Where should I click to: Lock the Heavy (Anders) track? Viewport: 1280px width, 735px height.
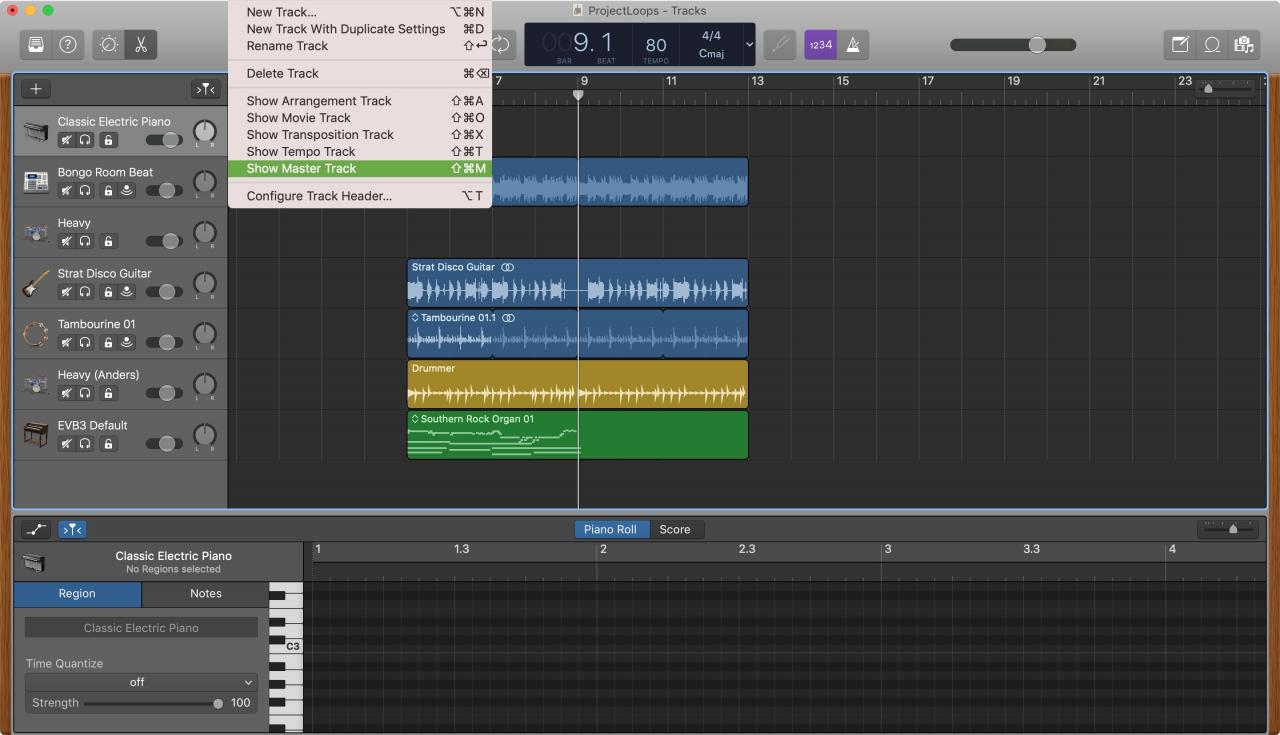(x=108, y=393)
